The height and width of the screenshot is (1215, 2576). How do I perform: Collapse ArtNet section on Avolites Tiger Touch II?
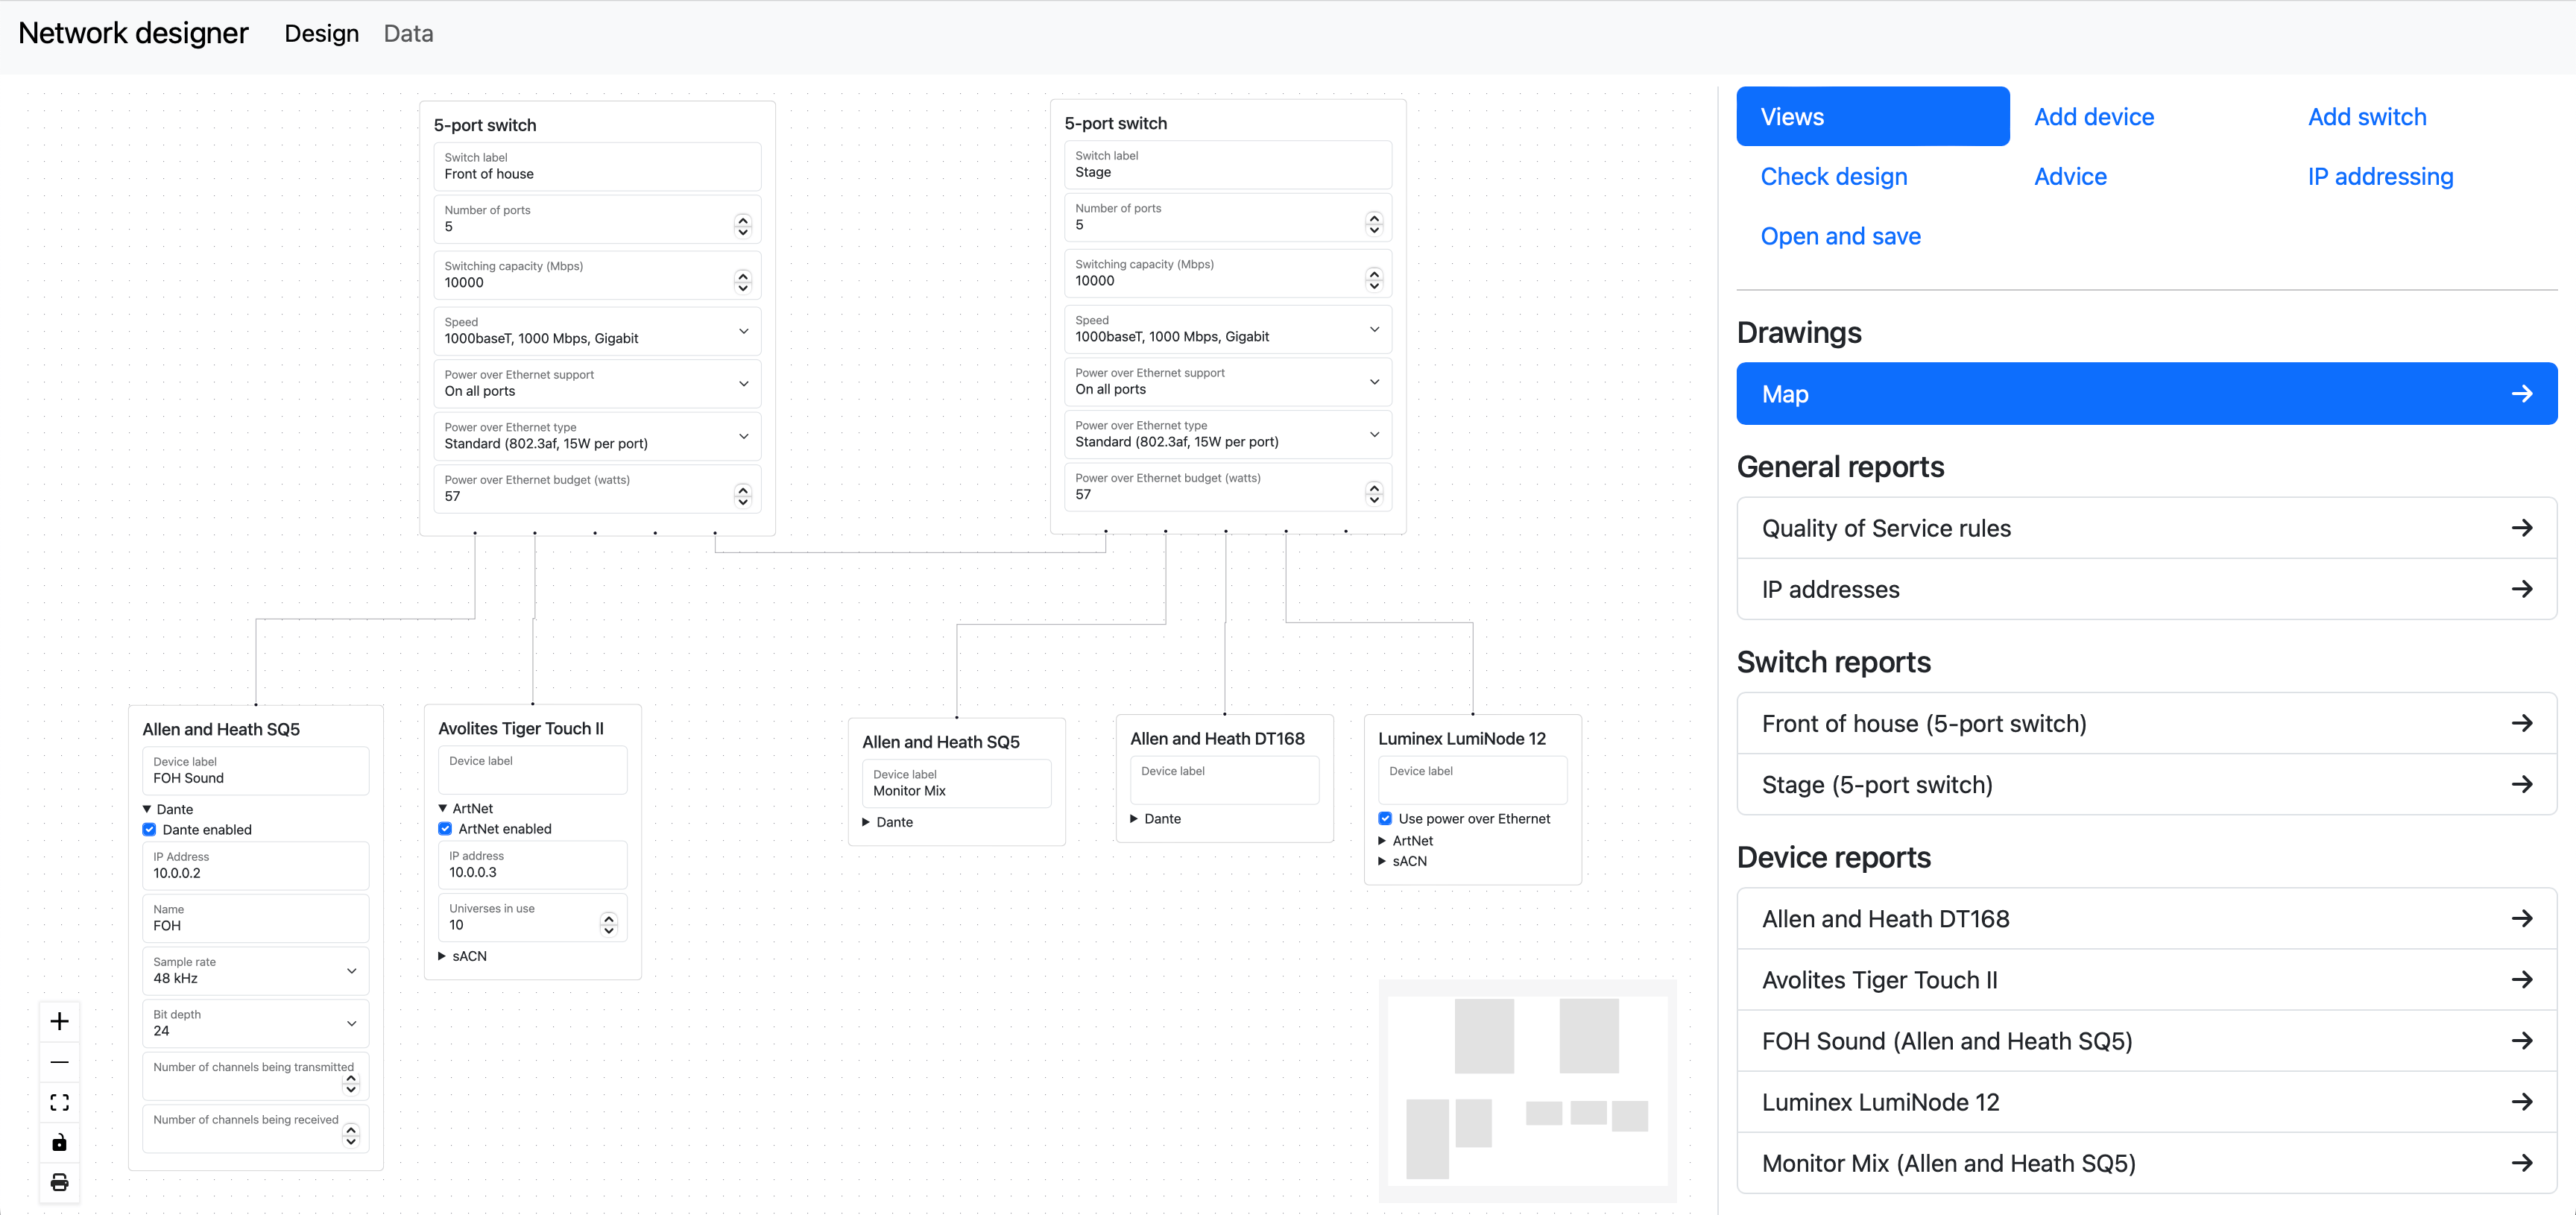466,808
